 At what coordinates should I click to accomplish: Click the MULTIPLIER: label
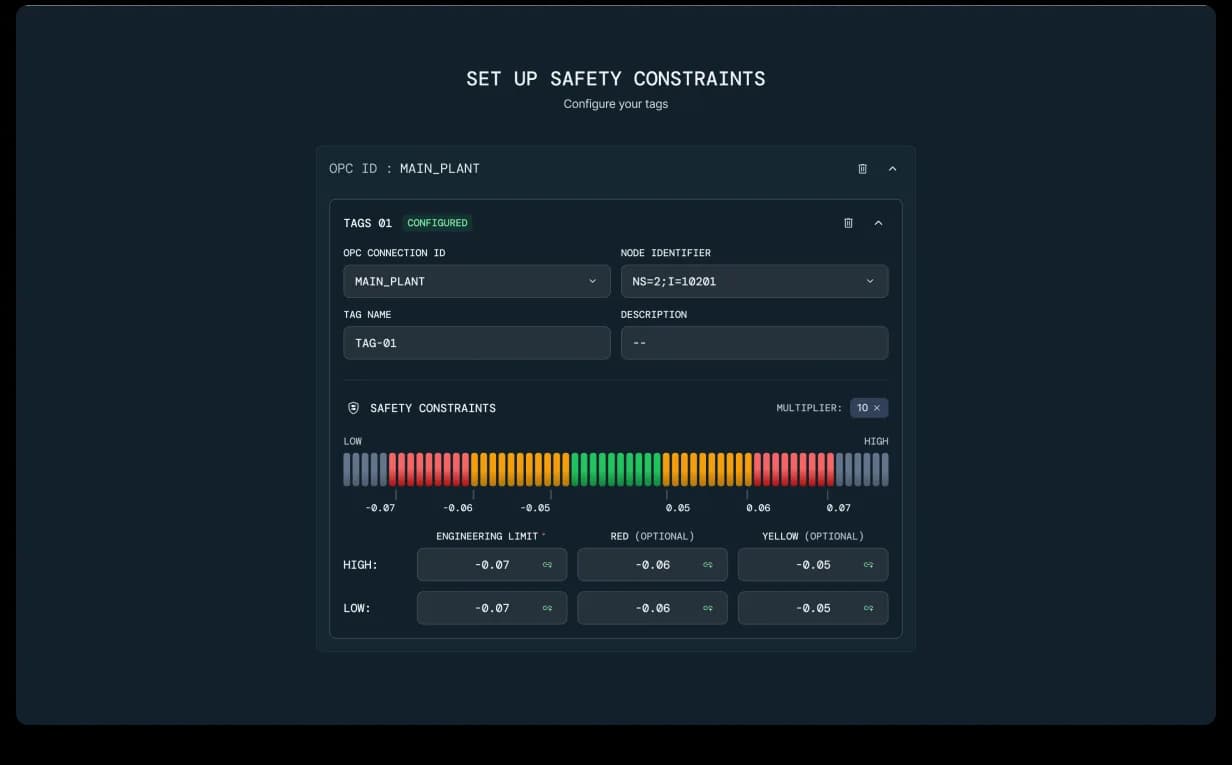pyautogui.click(x=809, y=408)
